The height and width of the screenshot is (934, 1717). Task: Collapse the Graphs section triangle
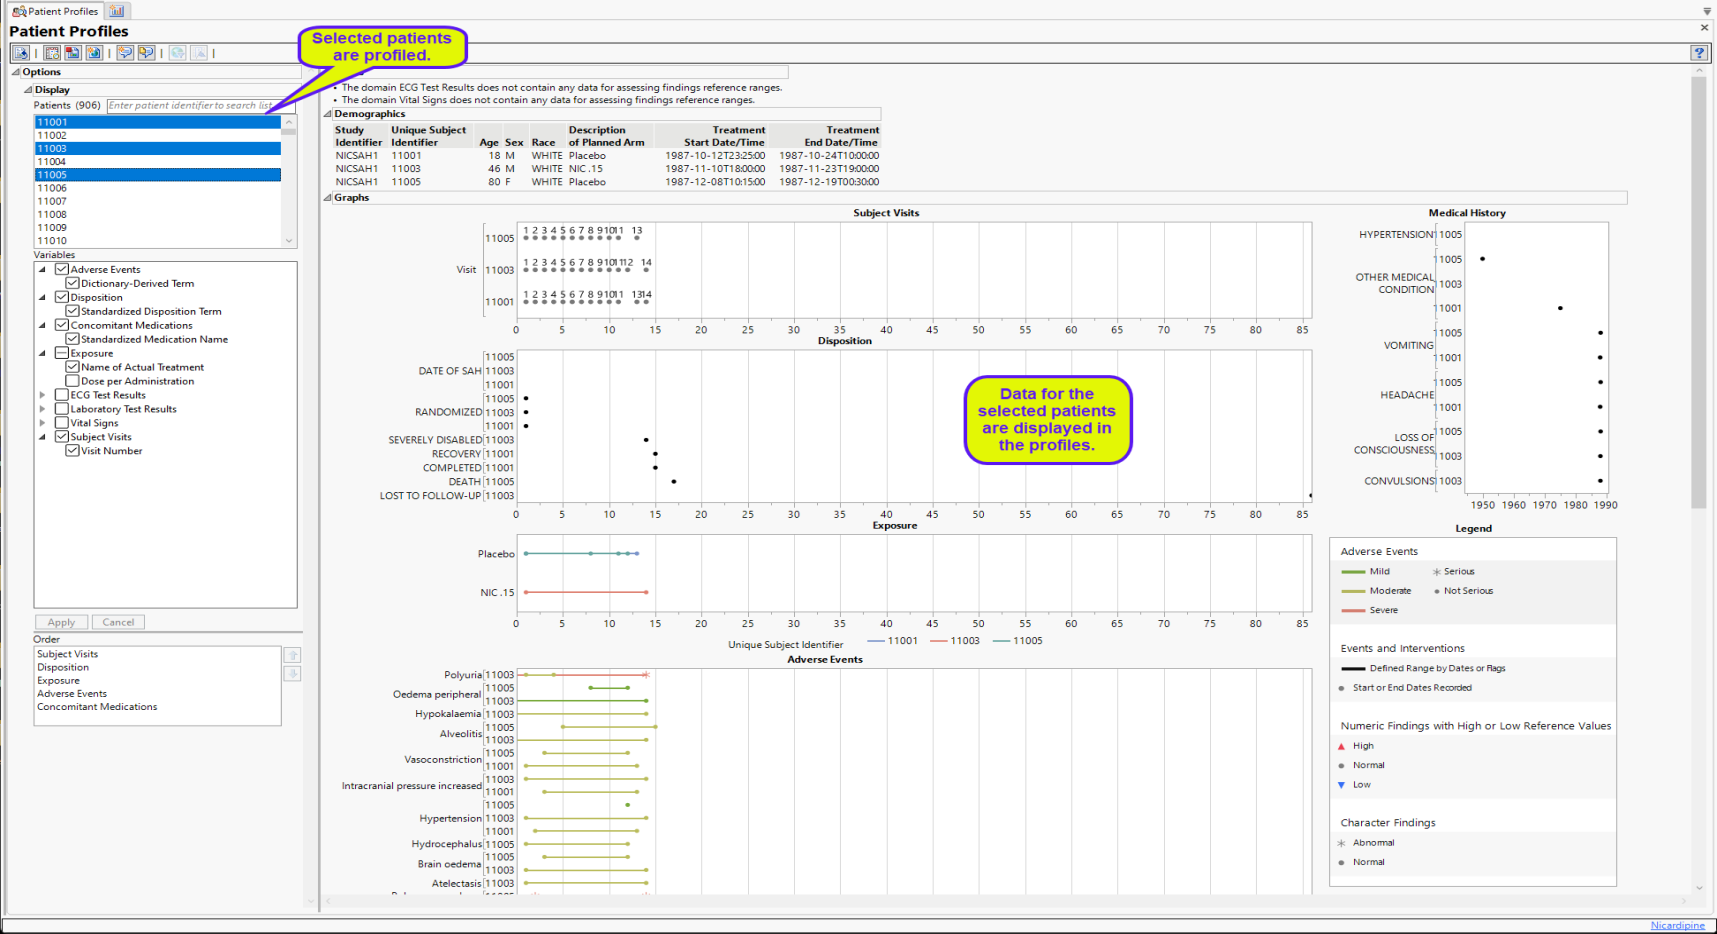[328, 198]
